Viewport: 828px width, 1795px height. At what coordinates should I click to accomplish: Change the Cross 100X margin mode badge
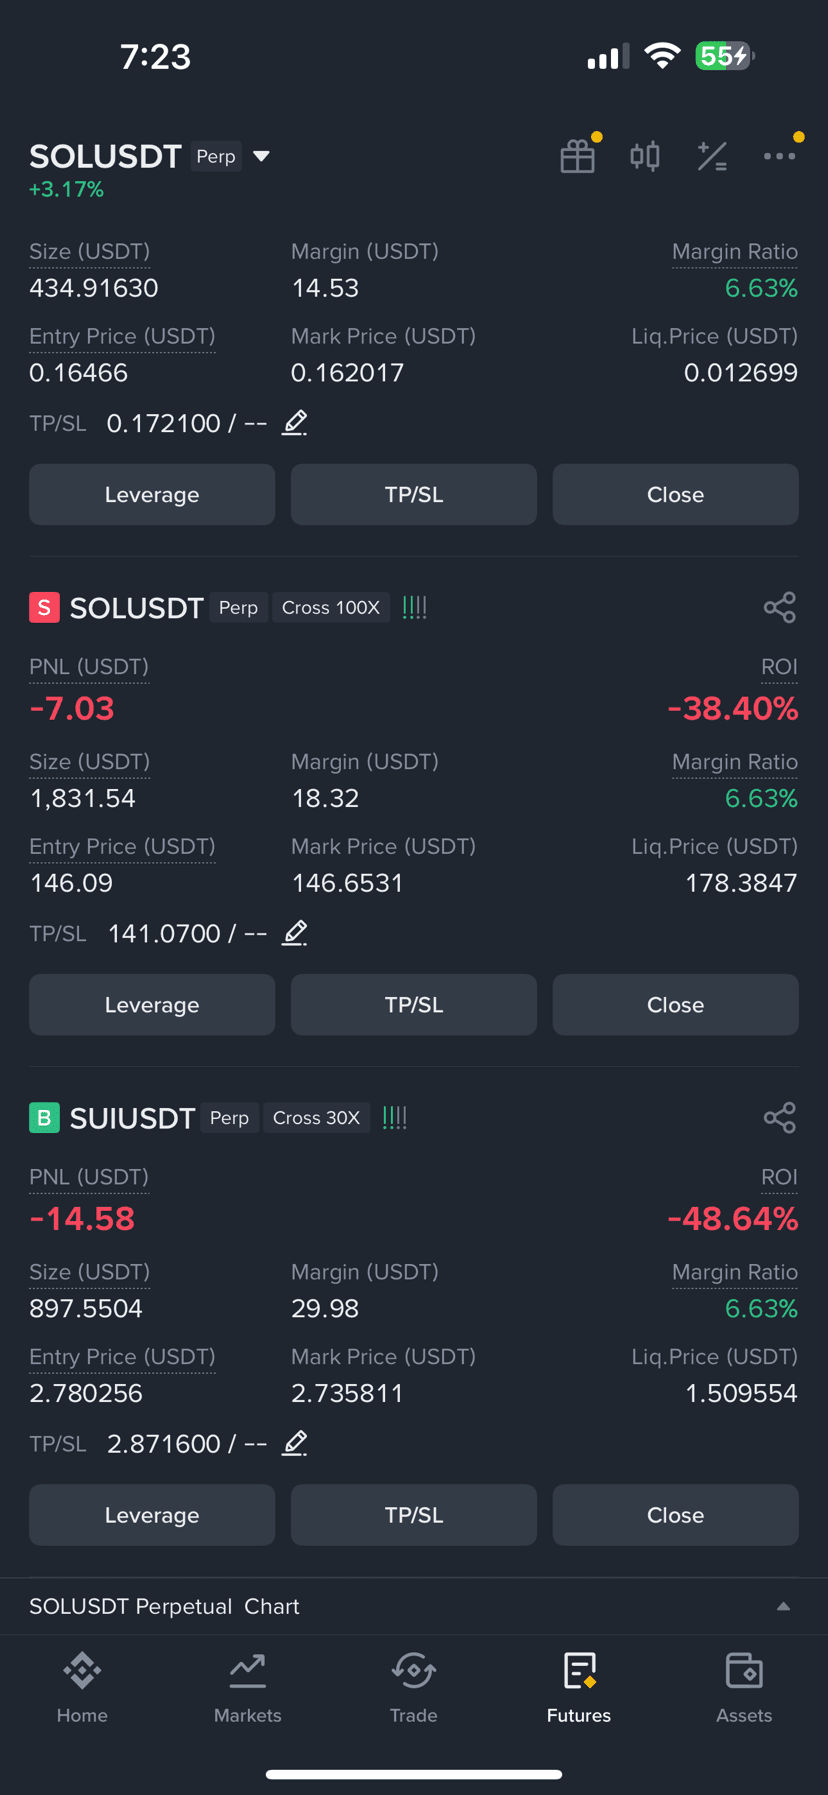tap(331, 607)
